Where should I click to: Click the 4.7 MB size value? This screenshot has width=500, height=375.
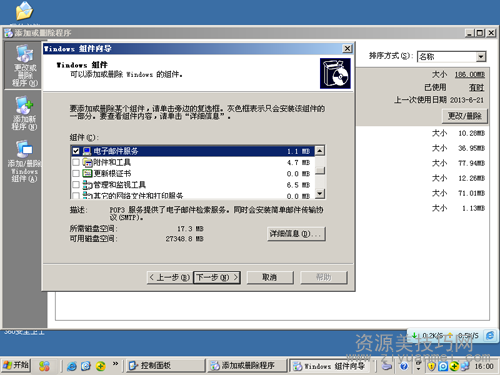298,163
